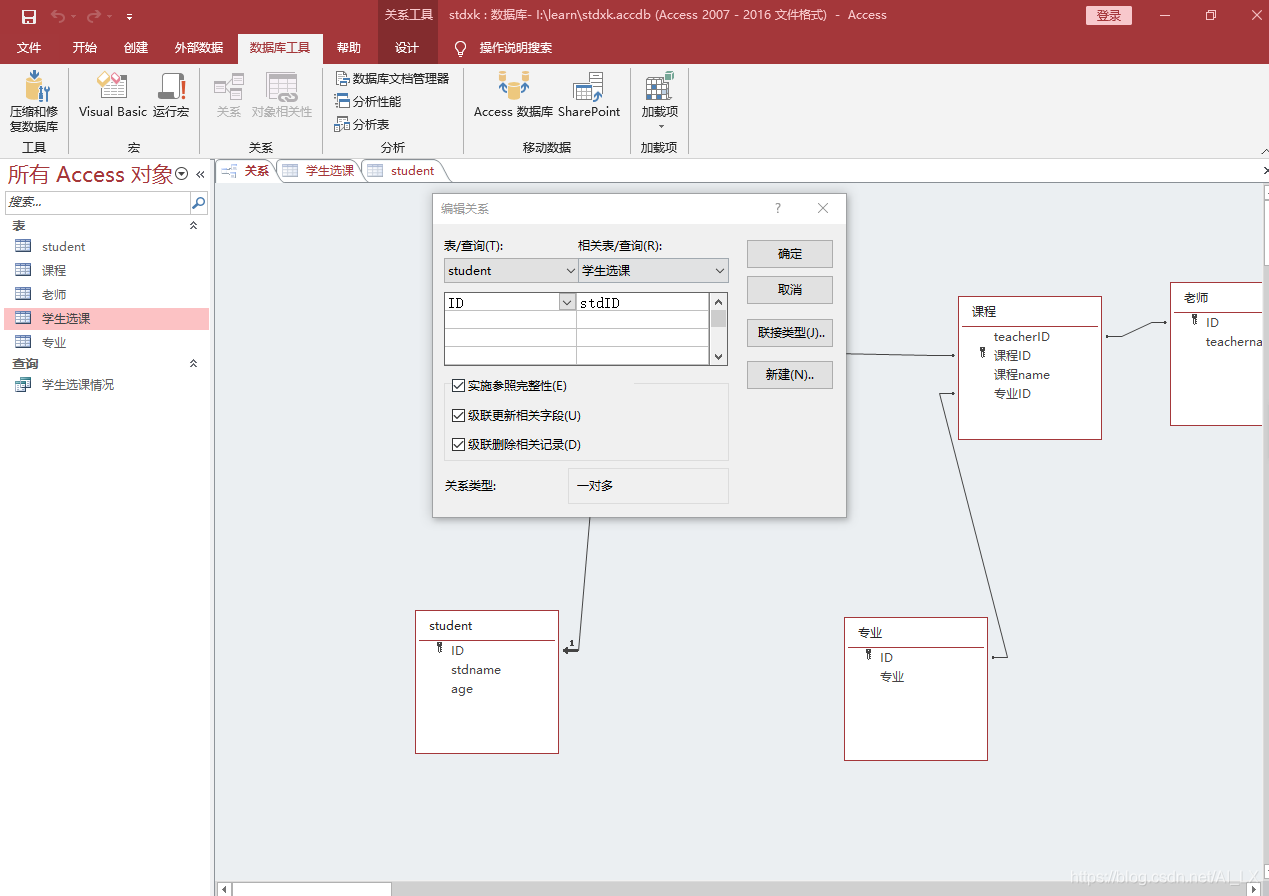The height and width of the screenshot is (896, 1269).
Task: Collapse 查询 group in navigation pane
Action: tap(194, 364)
